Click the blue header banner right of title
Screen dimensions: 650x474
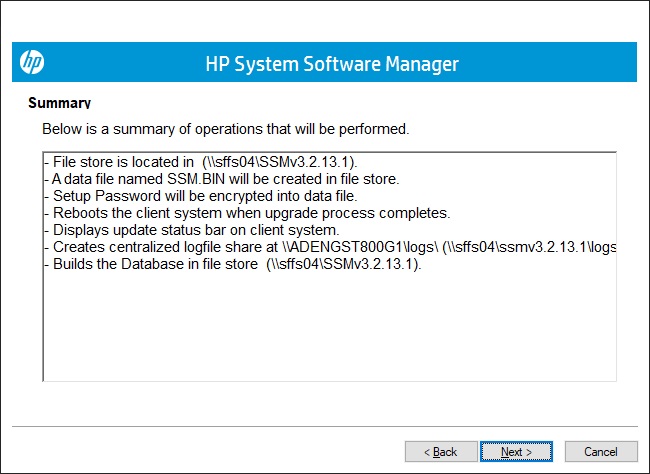click(x=550, y=64)
